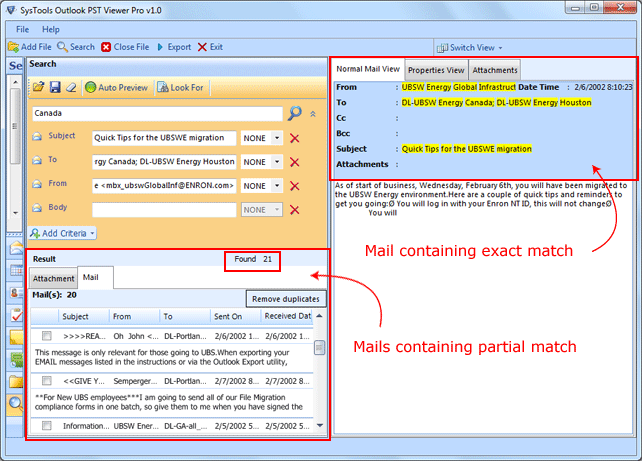Check the >>>>REA... mail checkbox
Screen dimensions: 642x461
click(47, 336)
